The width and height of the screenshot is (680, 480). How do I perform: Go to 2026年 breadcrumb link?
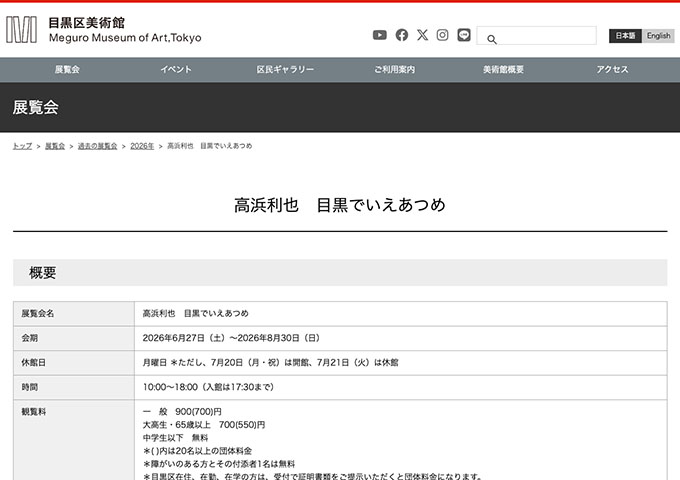tap(142, 146)
